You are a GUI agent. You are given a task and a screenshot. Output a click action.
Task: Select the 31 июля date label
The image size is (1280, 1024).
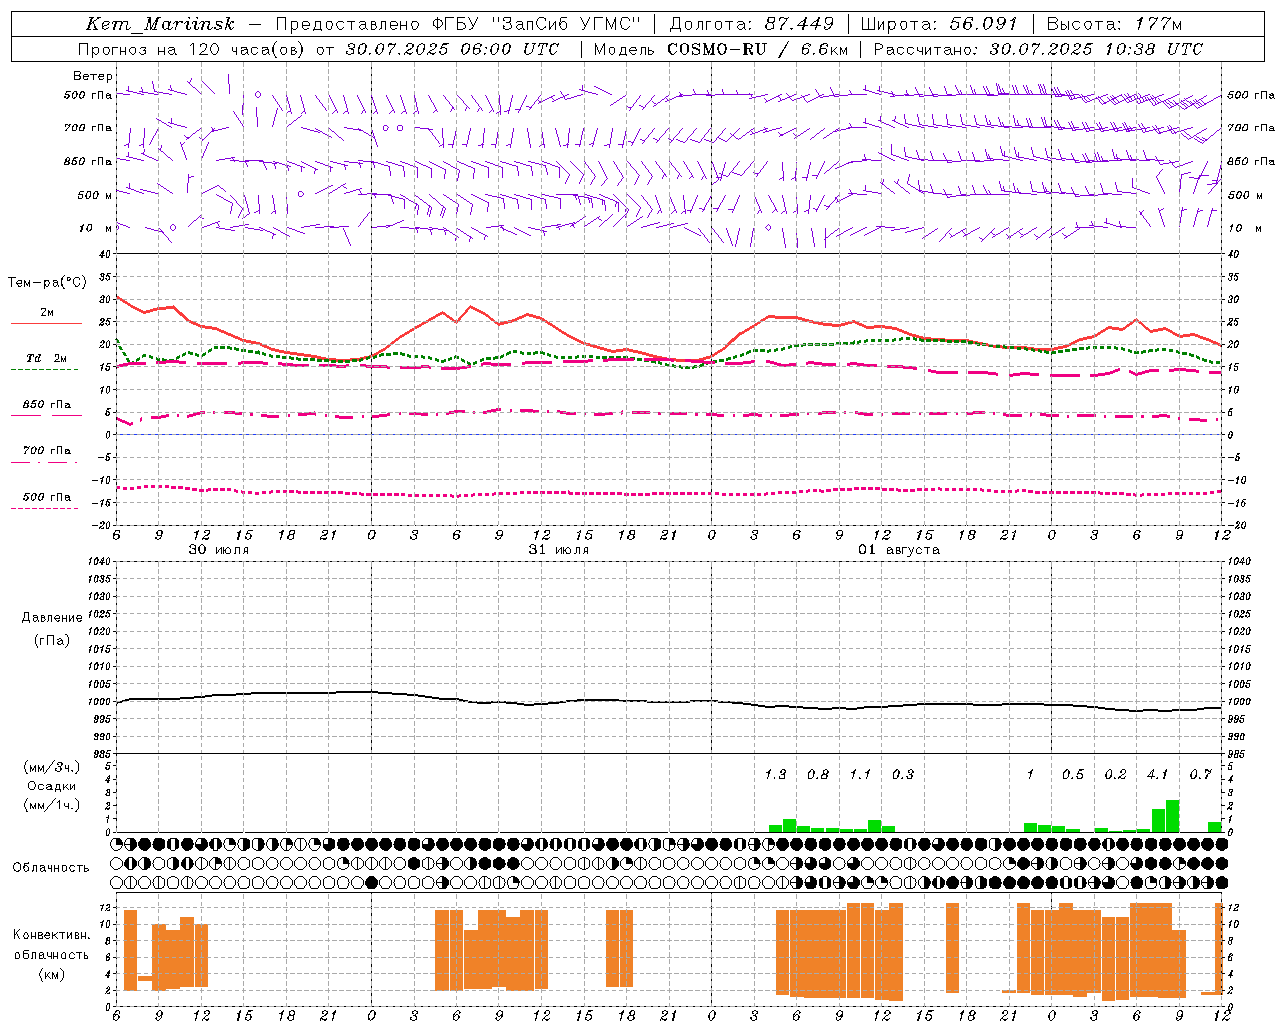[x=559, y=550]
